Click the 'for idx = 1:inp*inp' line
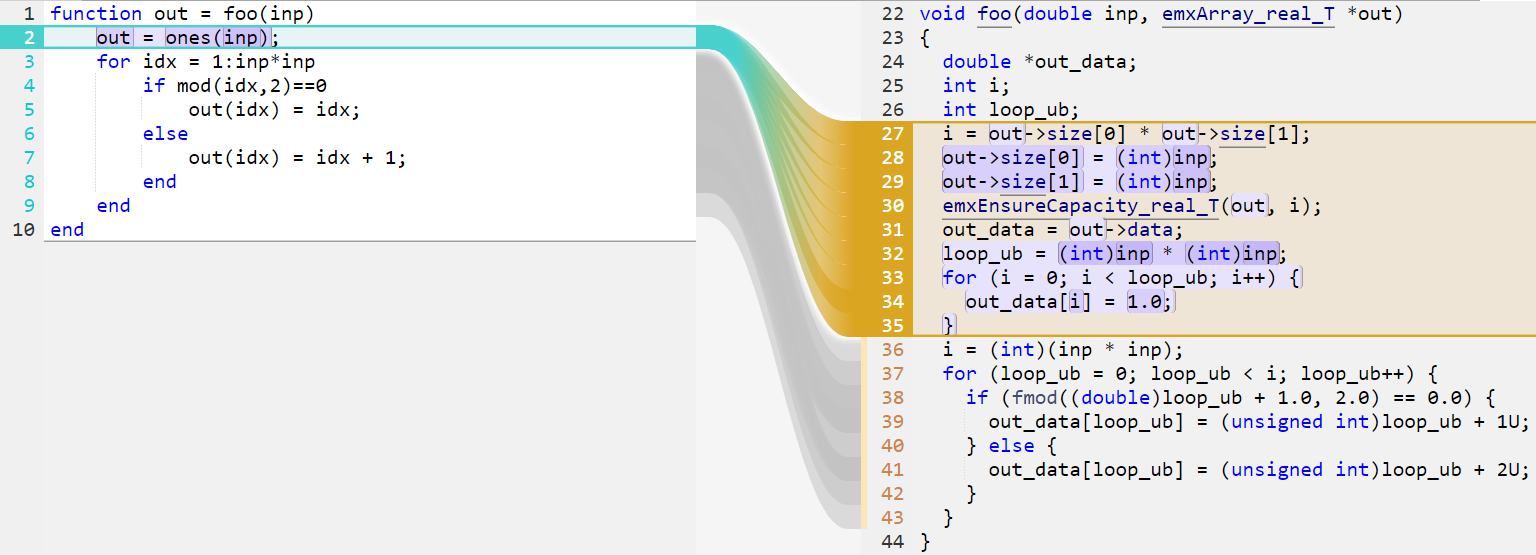The width and height of the screenshot is (1536, 555). click(206, 62)
